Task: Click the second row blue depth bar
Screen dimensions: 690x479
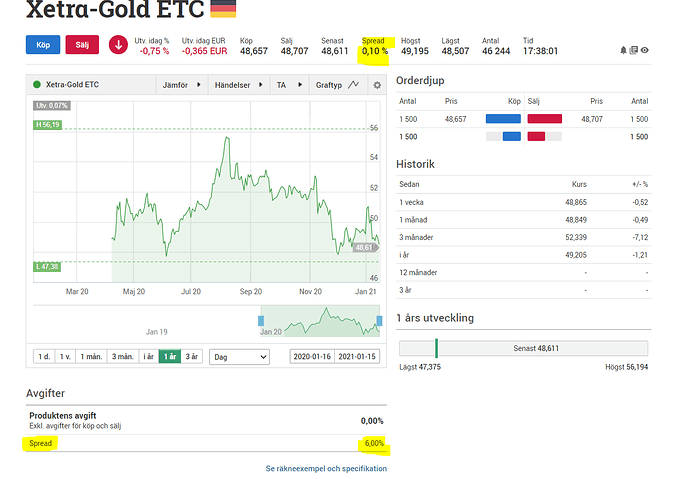Action: point(512,136)
